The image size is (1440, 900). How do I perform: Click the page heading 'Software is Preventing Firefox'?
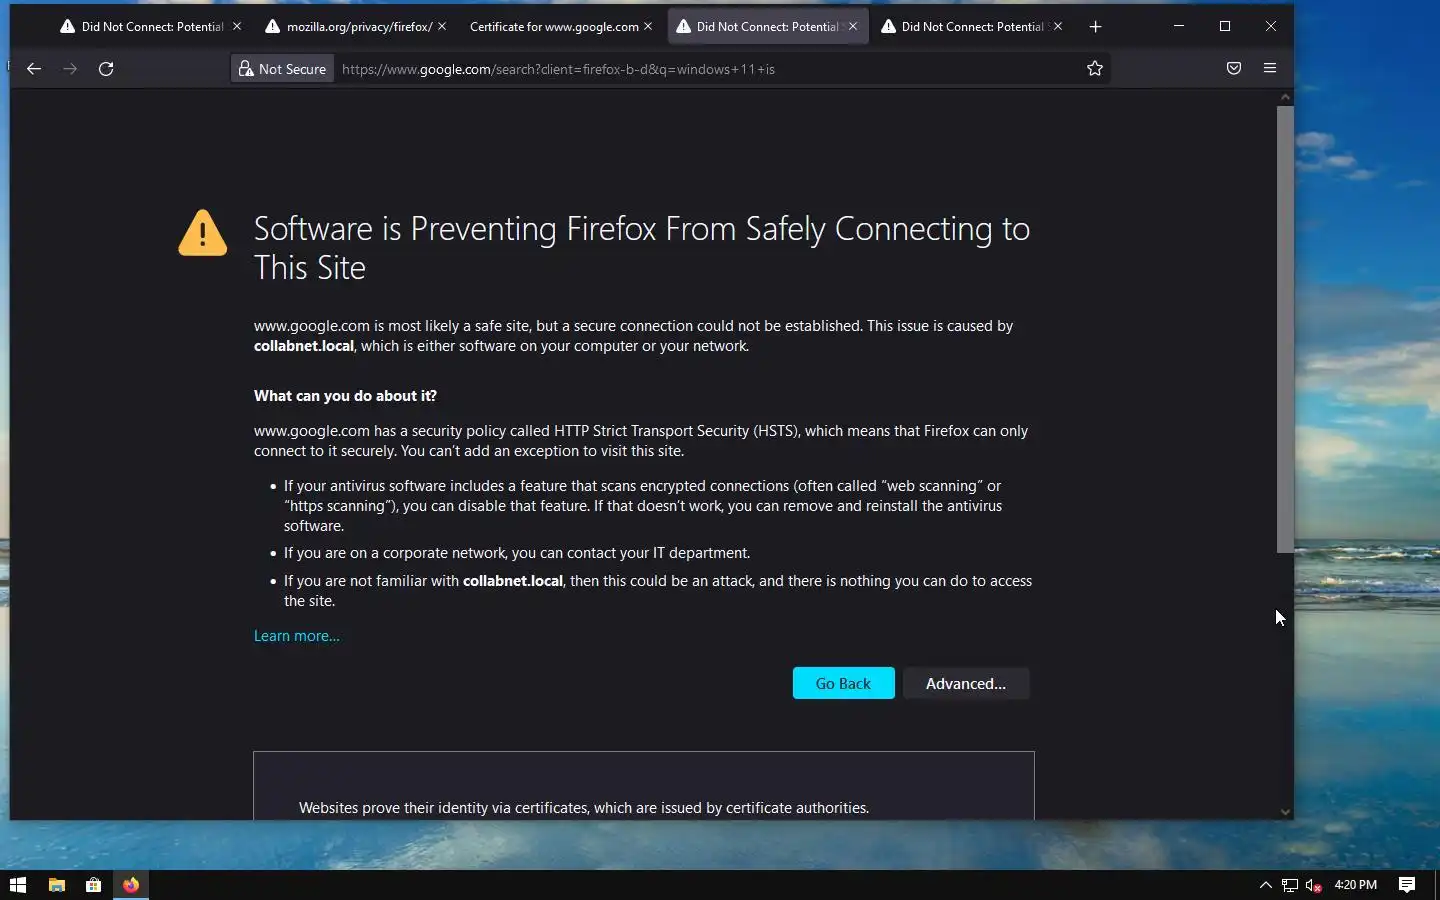(x=642, y=248)
